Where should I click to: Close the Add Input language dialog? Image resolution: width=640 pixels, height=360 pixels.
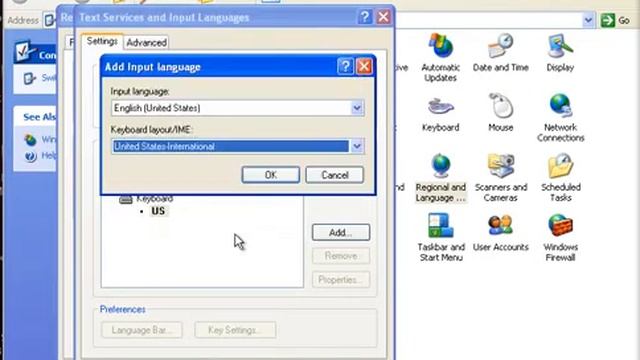[364, 66]
